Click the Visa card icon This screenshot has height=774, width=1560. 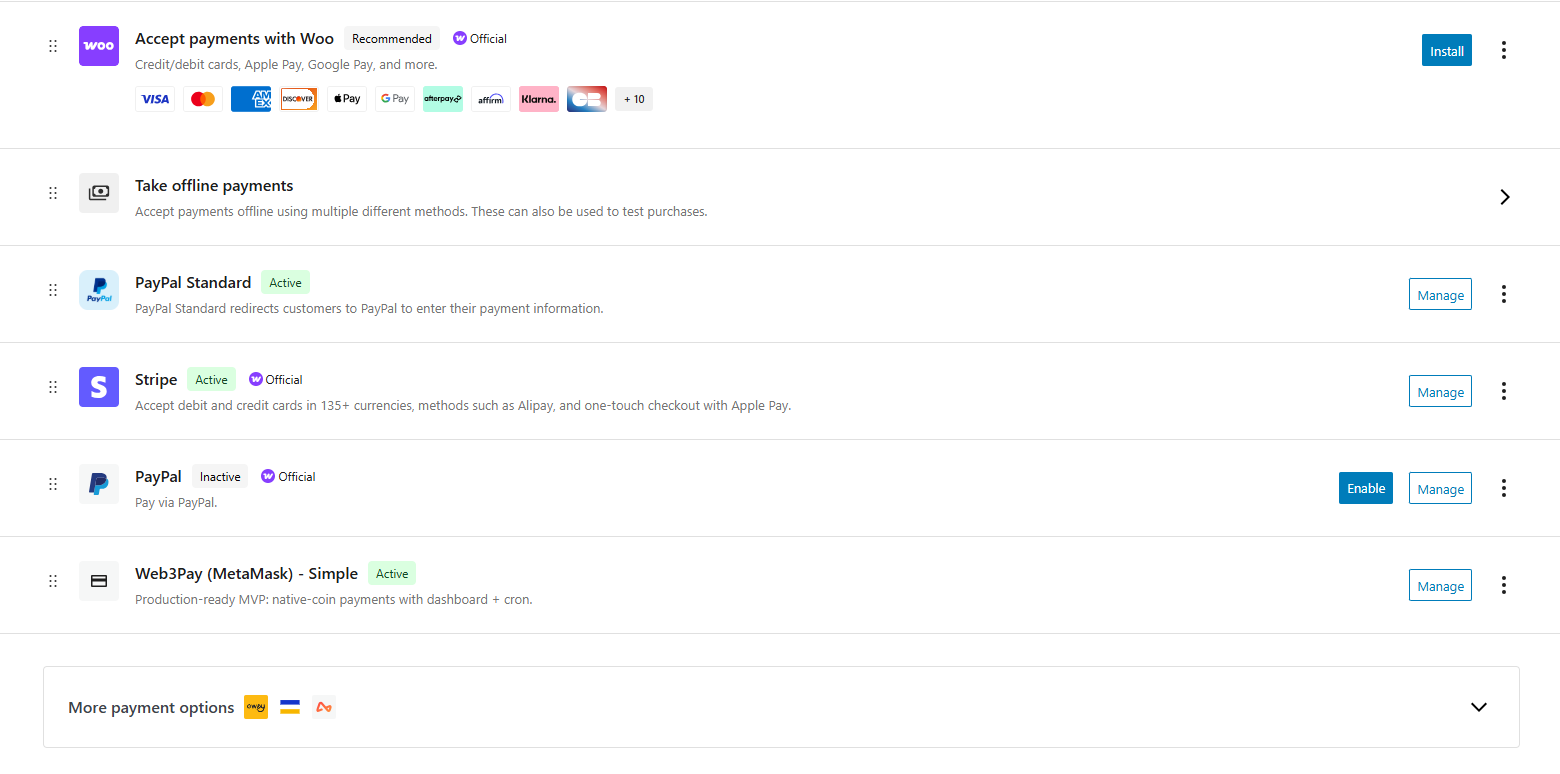coord(155,99)
